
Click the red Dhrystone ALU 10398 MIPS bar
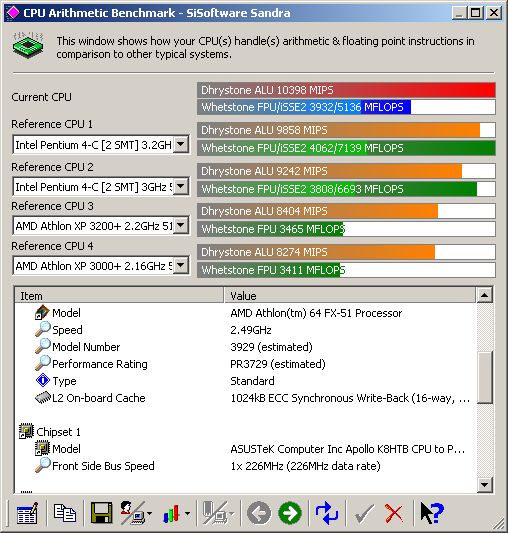346,90
